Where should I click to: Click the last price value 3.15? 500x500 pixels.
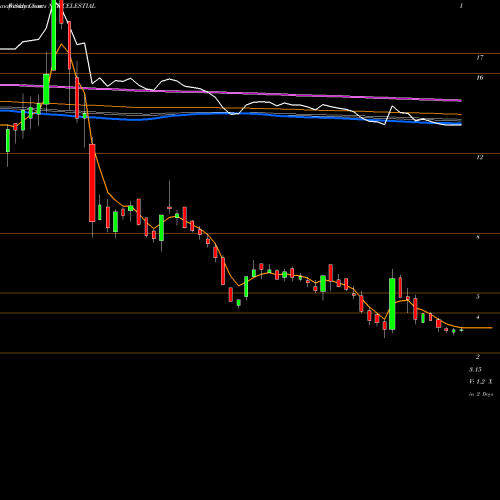[475, 369]
